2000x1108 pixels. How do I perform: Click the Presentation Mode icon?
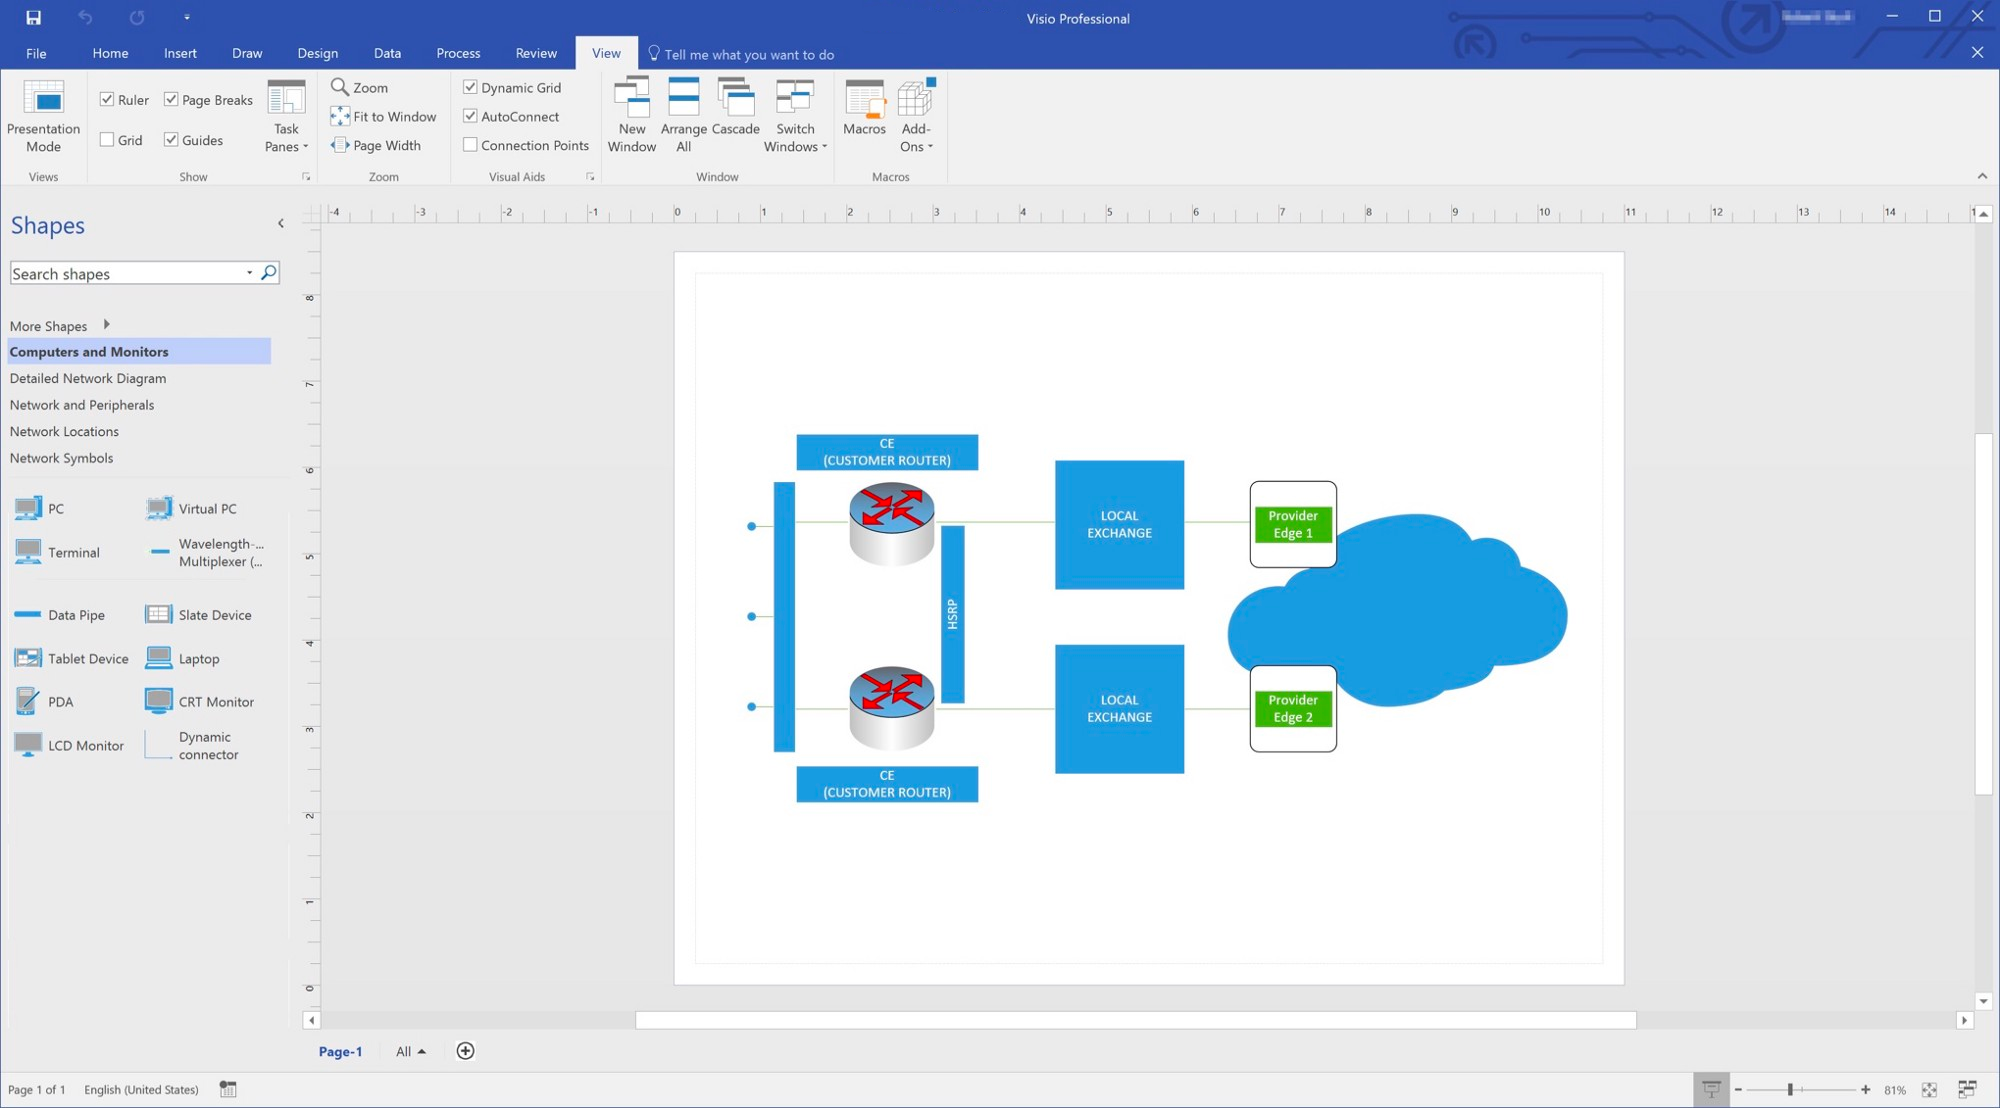click(x=43, y=99)
